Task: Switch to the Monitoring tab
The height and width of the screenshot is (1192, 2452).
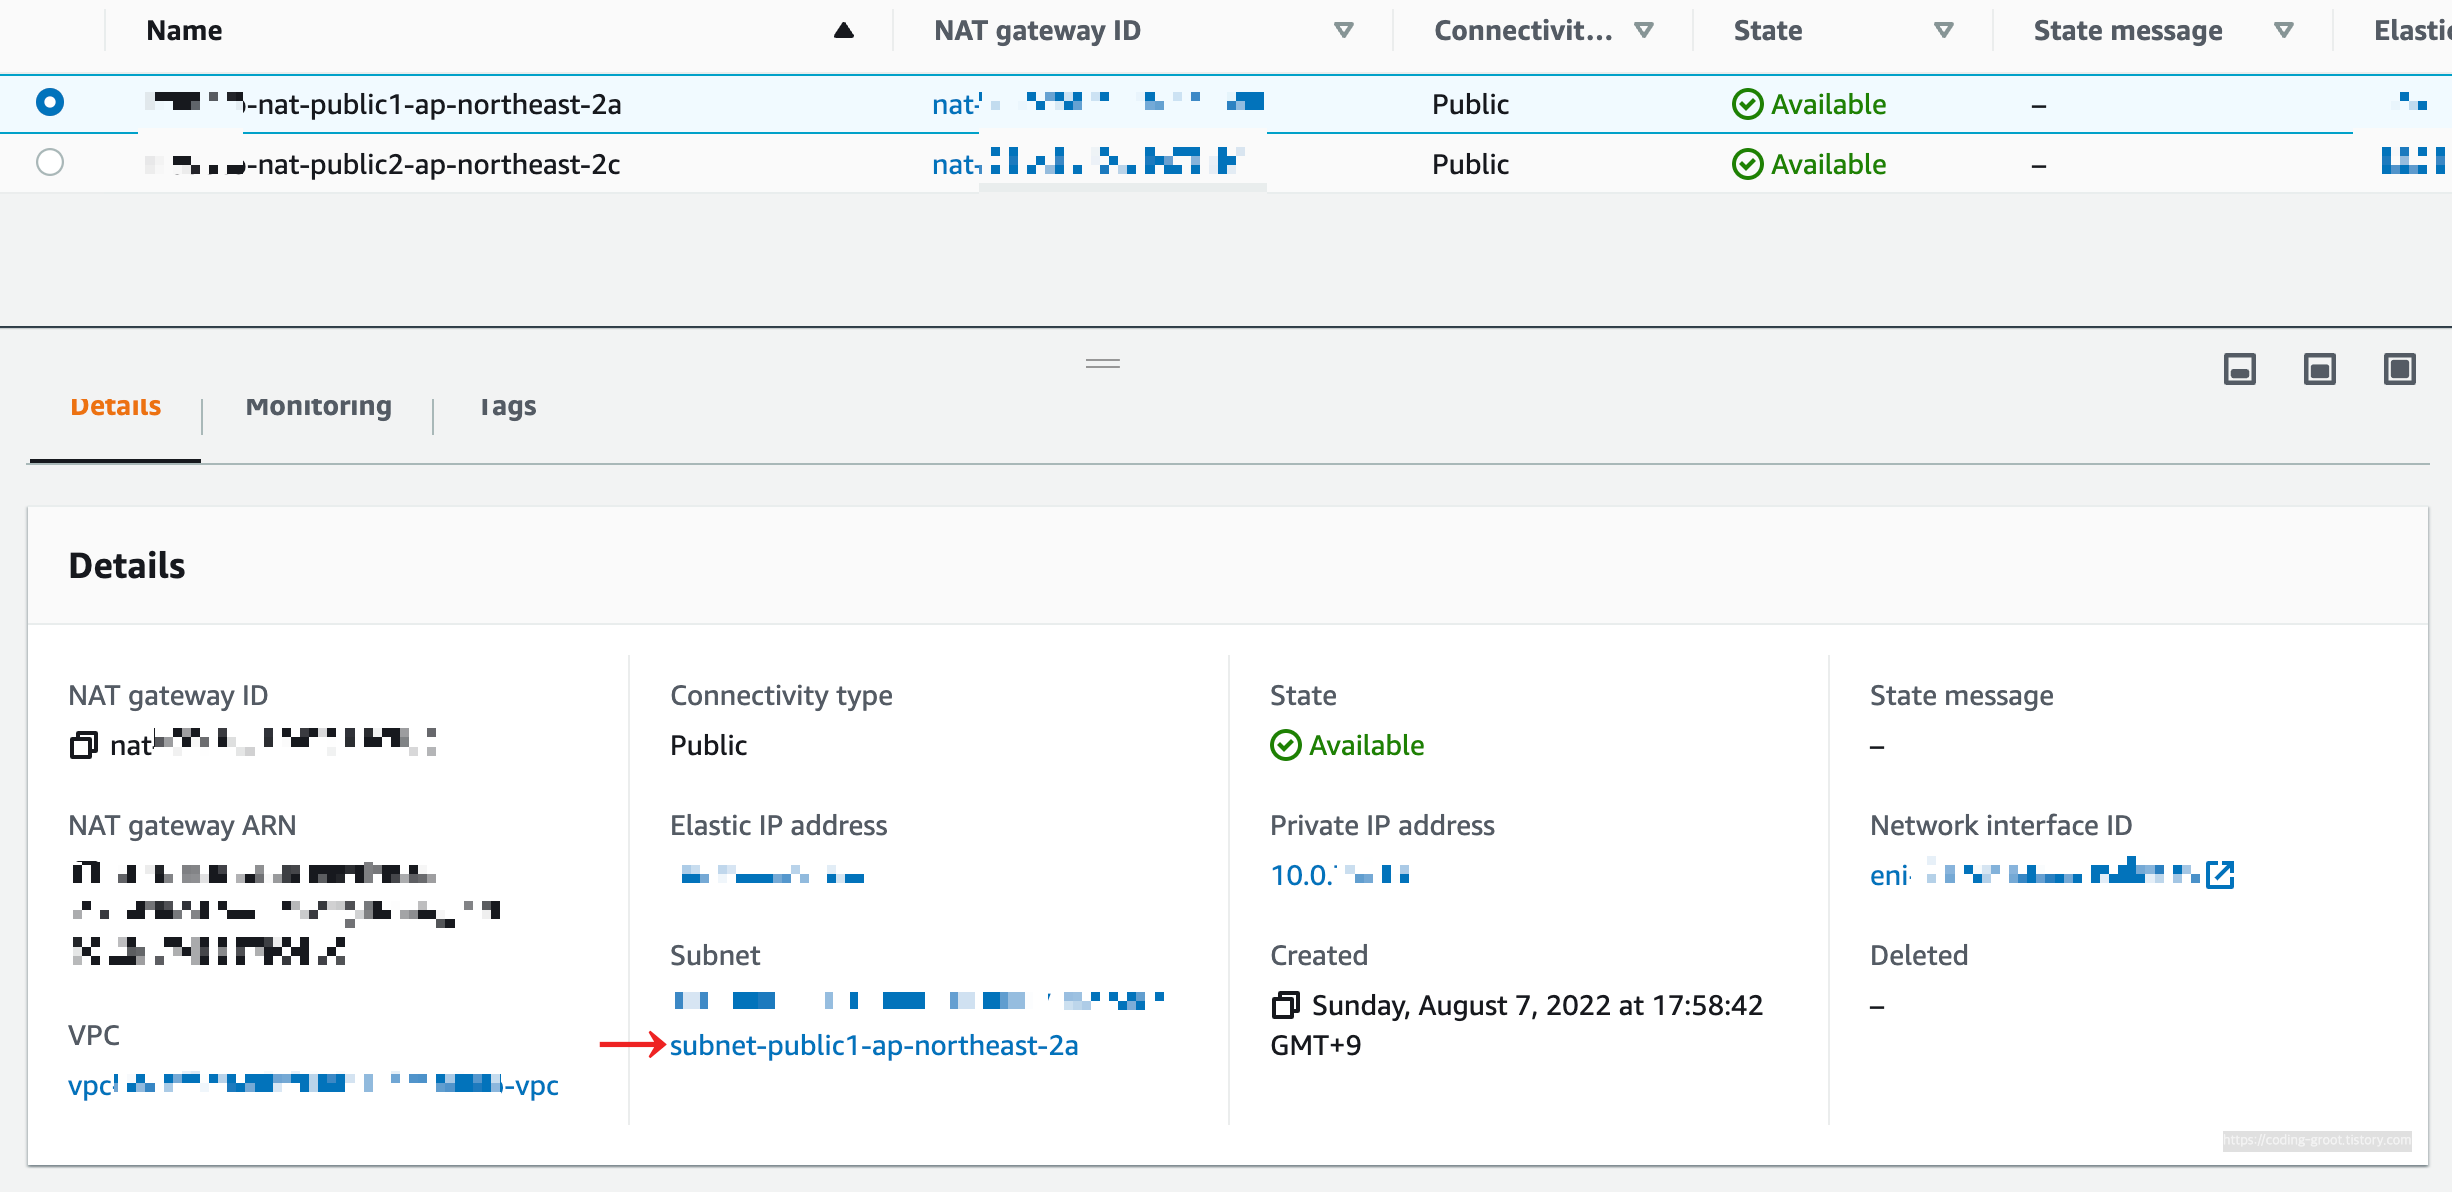Action: click(x=318, y=407)
